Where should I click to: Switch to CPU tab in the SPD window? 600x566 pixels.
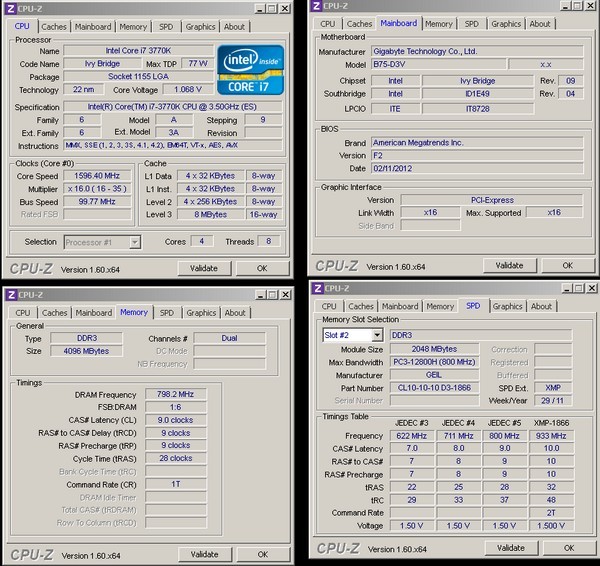tap(329, 306)
